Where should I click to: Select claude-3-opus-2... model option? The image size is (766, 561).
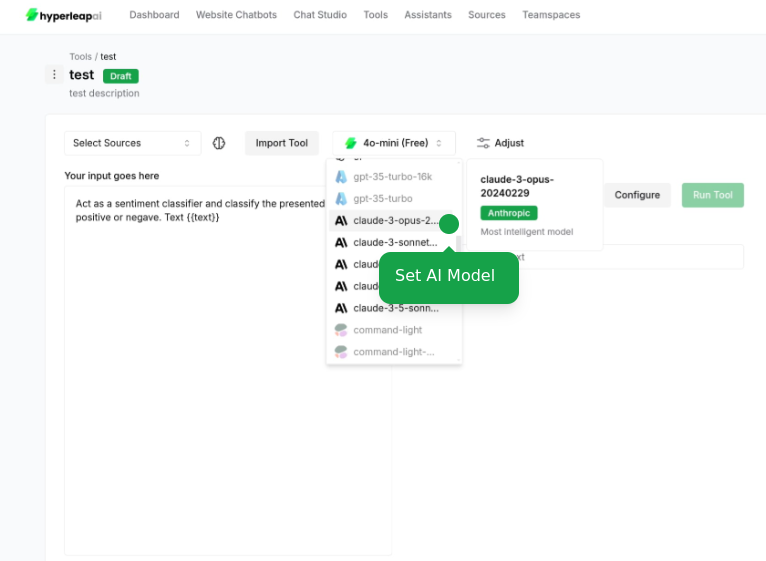[392, 220]
